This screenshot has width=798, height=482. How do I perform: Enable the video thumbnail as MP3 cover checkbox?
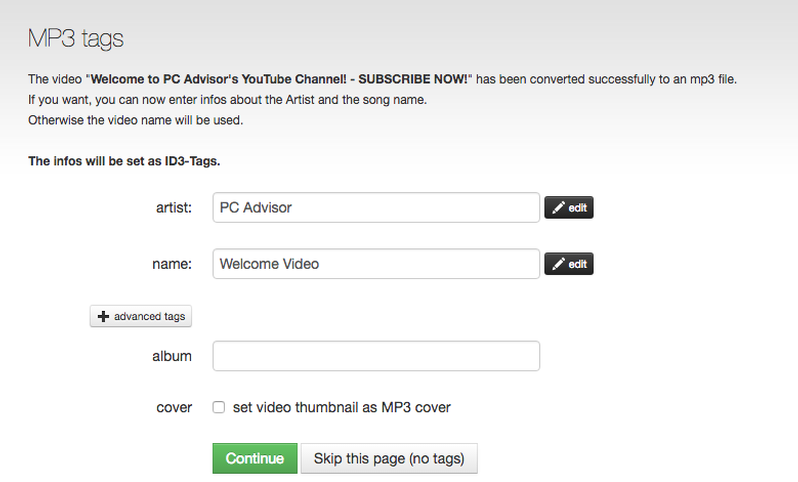218,407
